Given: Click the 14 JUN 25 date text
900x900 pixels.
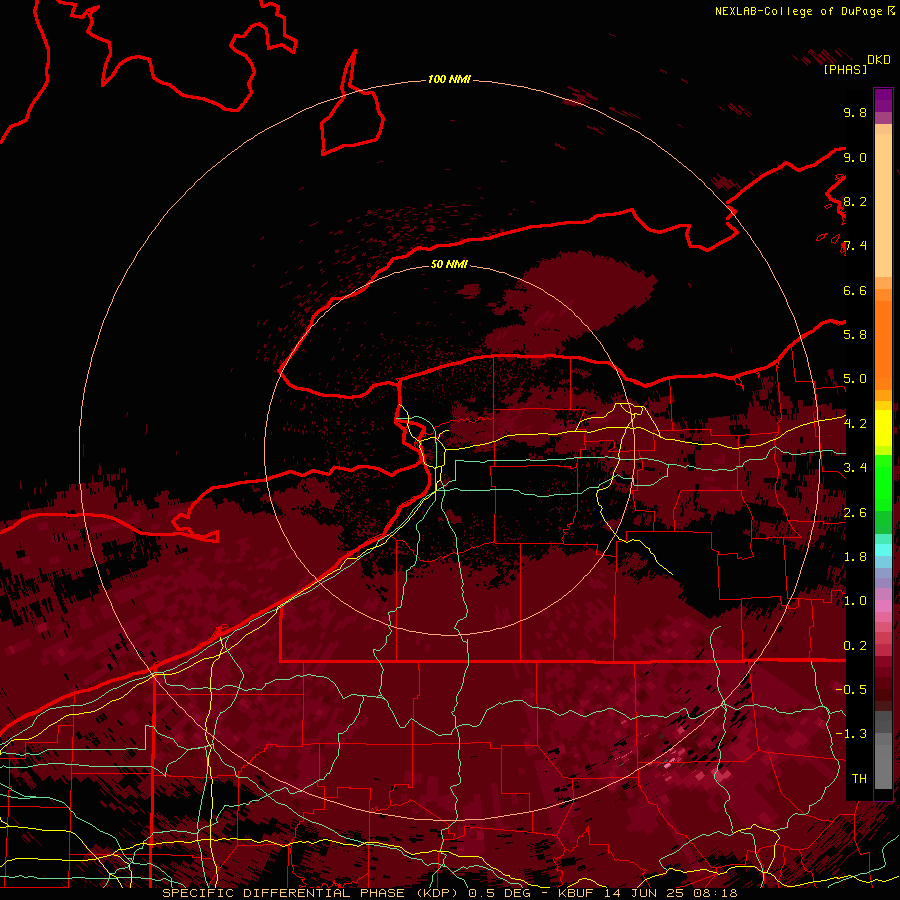Looking at the screenshot, I should (x=643, y=893).
